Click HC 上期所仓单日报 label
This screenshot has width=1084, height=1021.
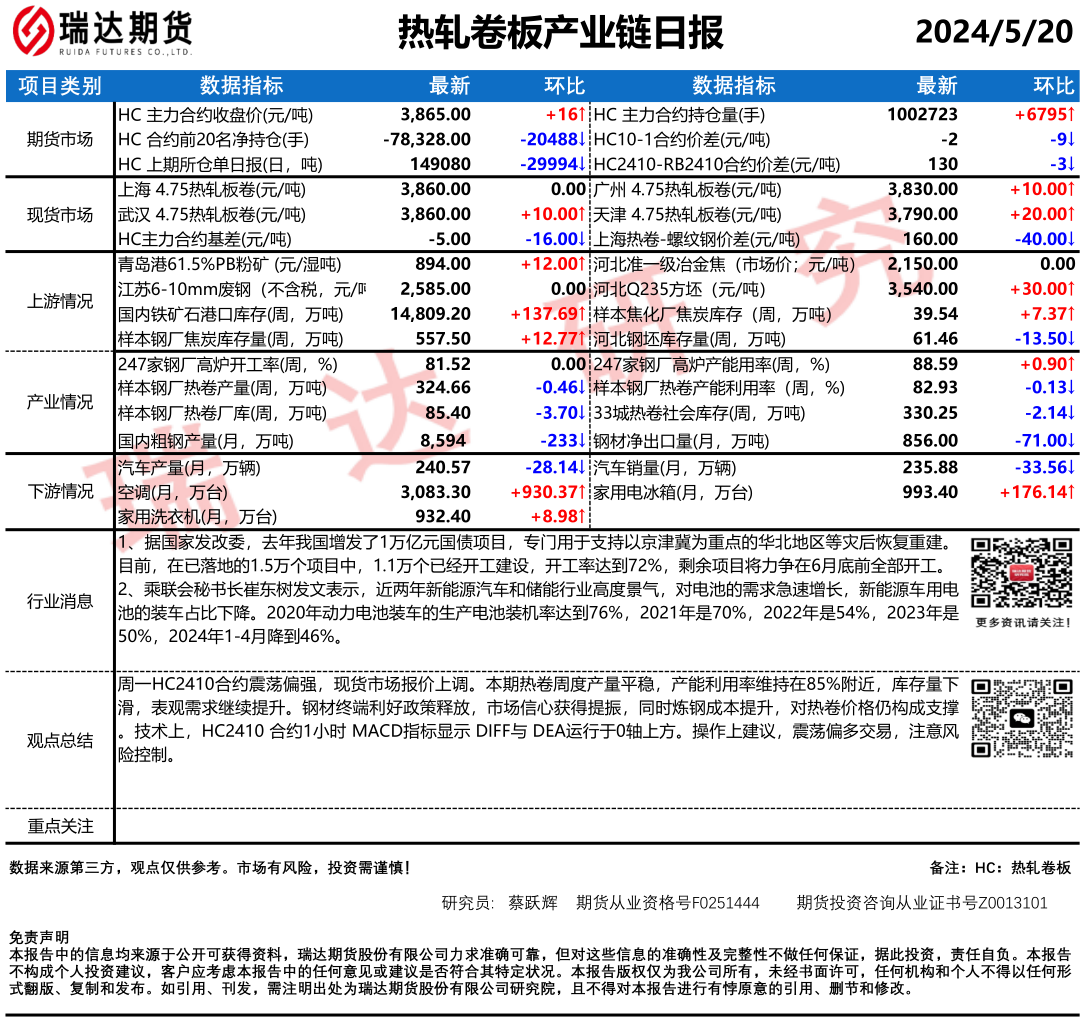point(220,165)
